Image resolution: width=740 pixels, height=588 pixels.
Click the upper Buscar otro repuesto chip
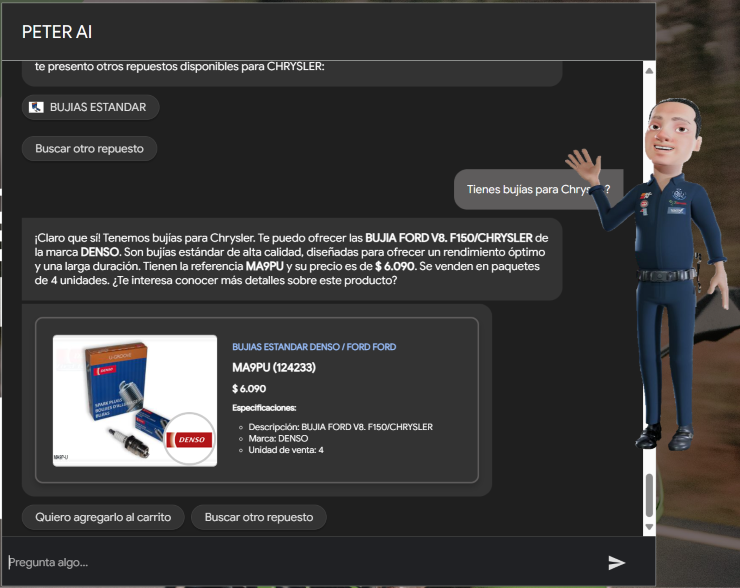click(89, 149)
